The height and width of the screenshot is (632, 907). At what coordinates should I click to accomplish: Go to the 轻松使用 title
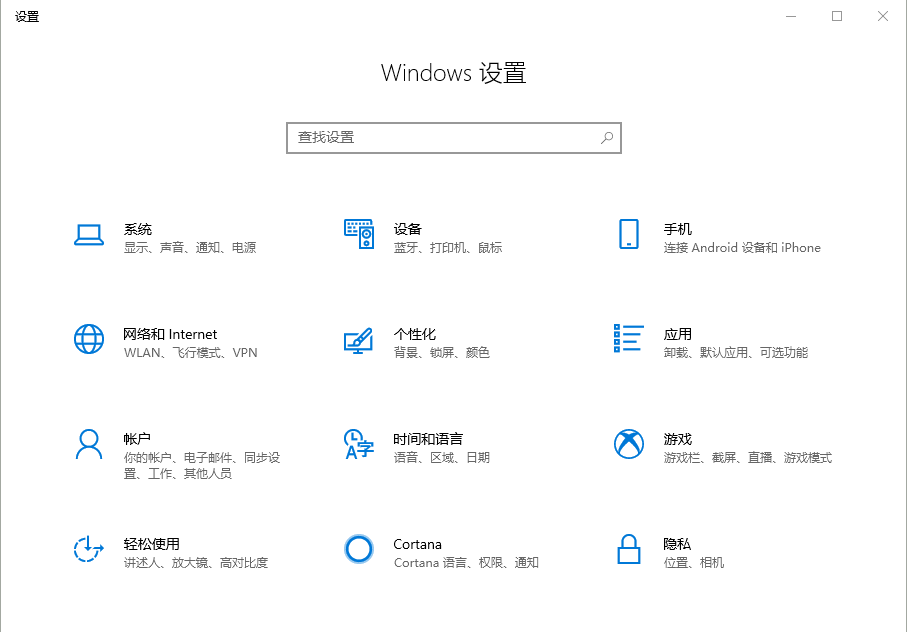152,545
